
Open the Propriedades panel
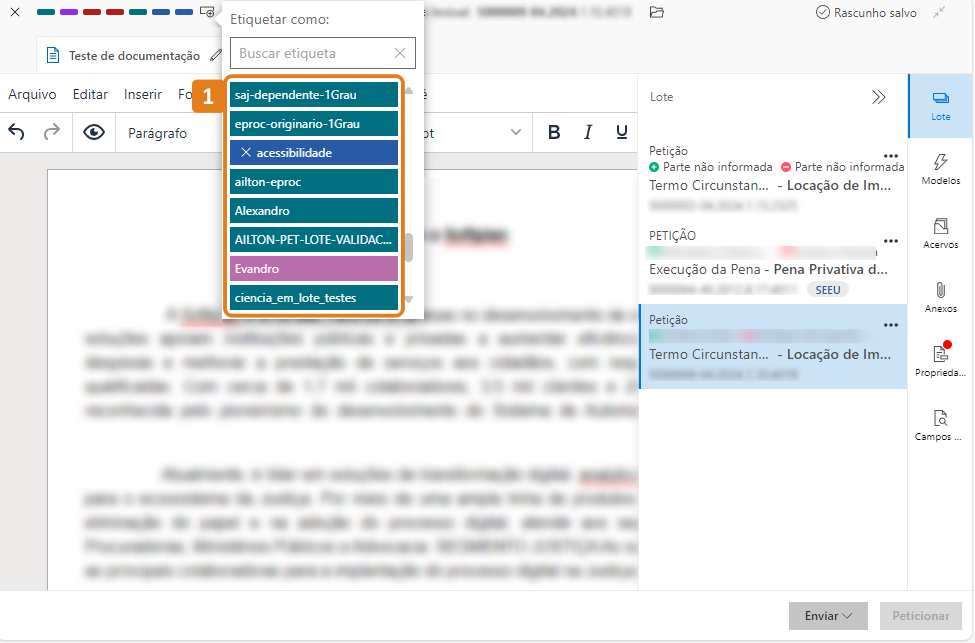pyautogui.click(x=940, y=361)
